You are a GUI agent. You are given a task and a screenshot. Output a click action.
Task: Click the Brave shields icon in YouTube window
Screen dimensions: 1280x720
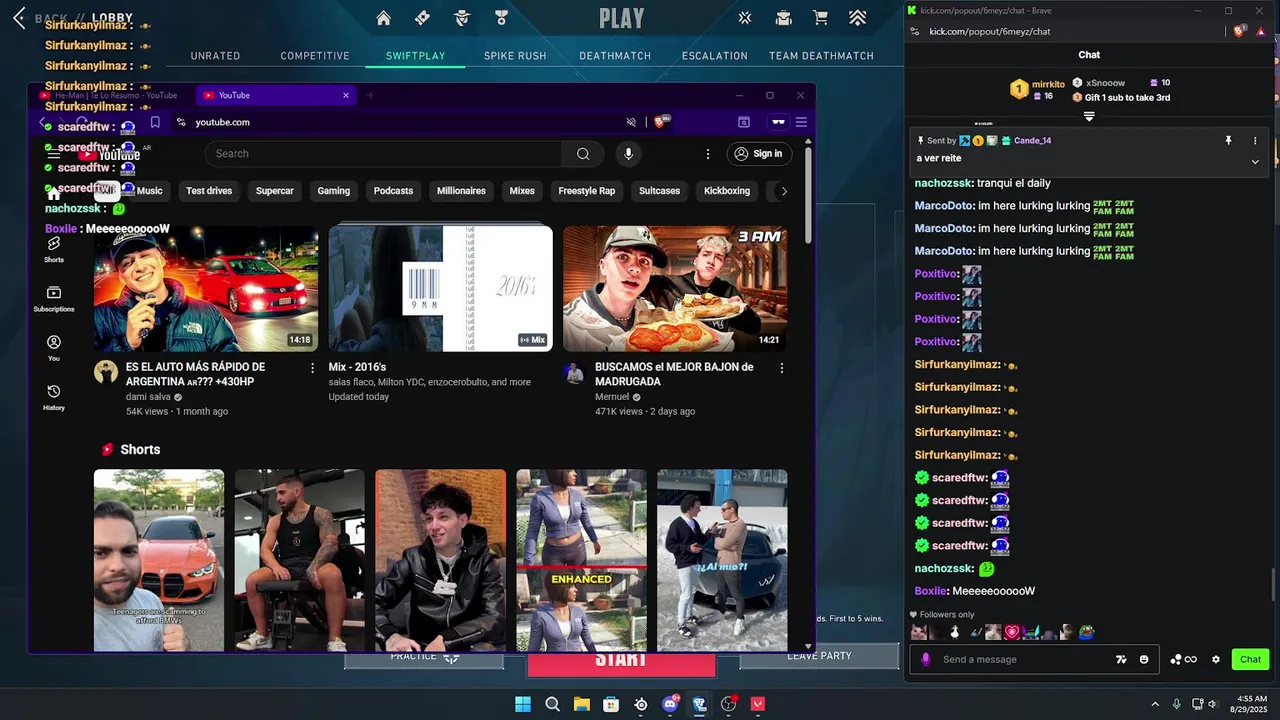661,122
